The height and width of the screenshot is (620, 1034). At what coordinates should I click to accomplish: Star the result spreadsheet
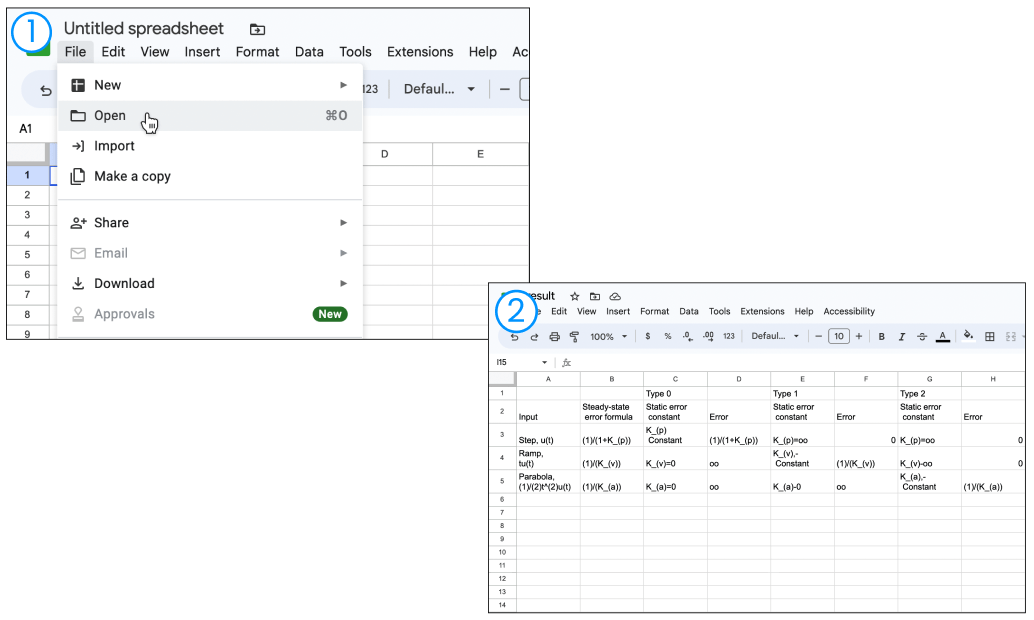(x=573, y=296)
